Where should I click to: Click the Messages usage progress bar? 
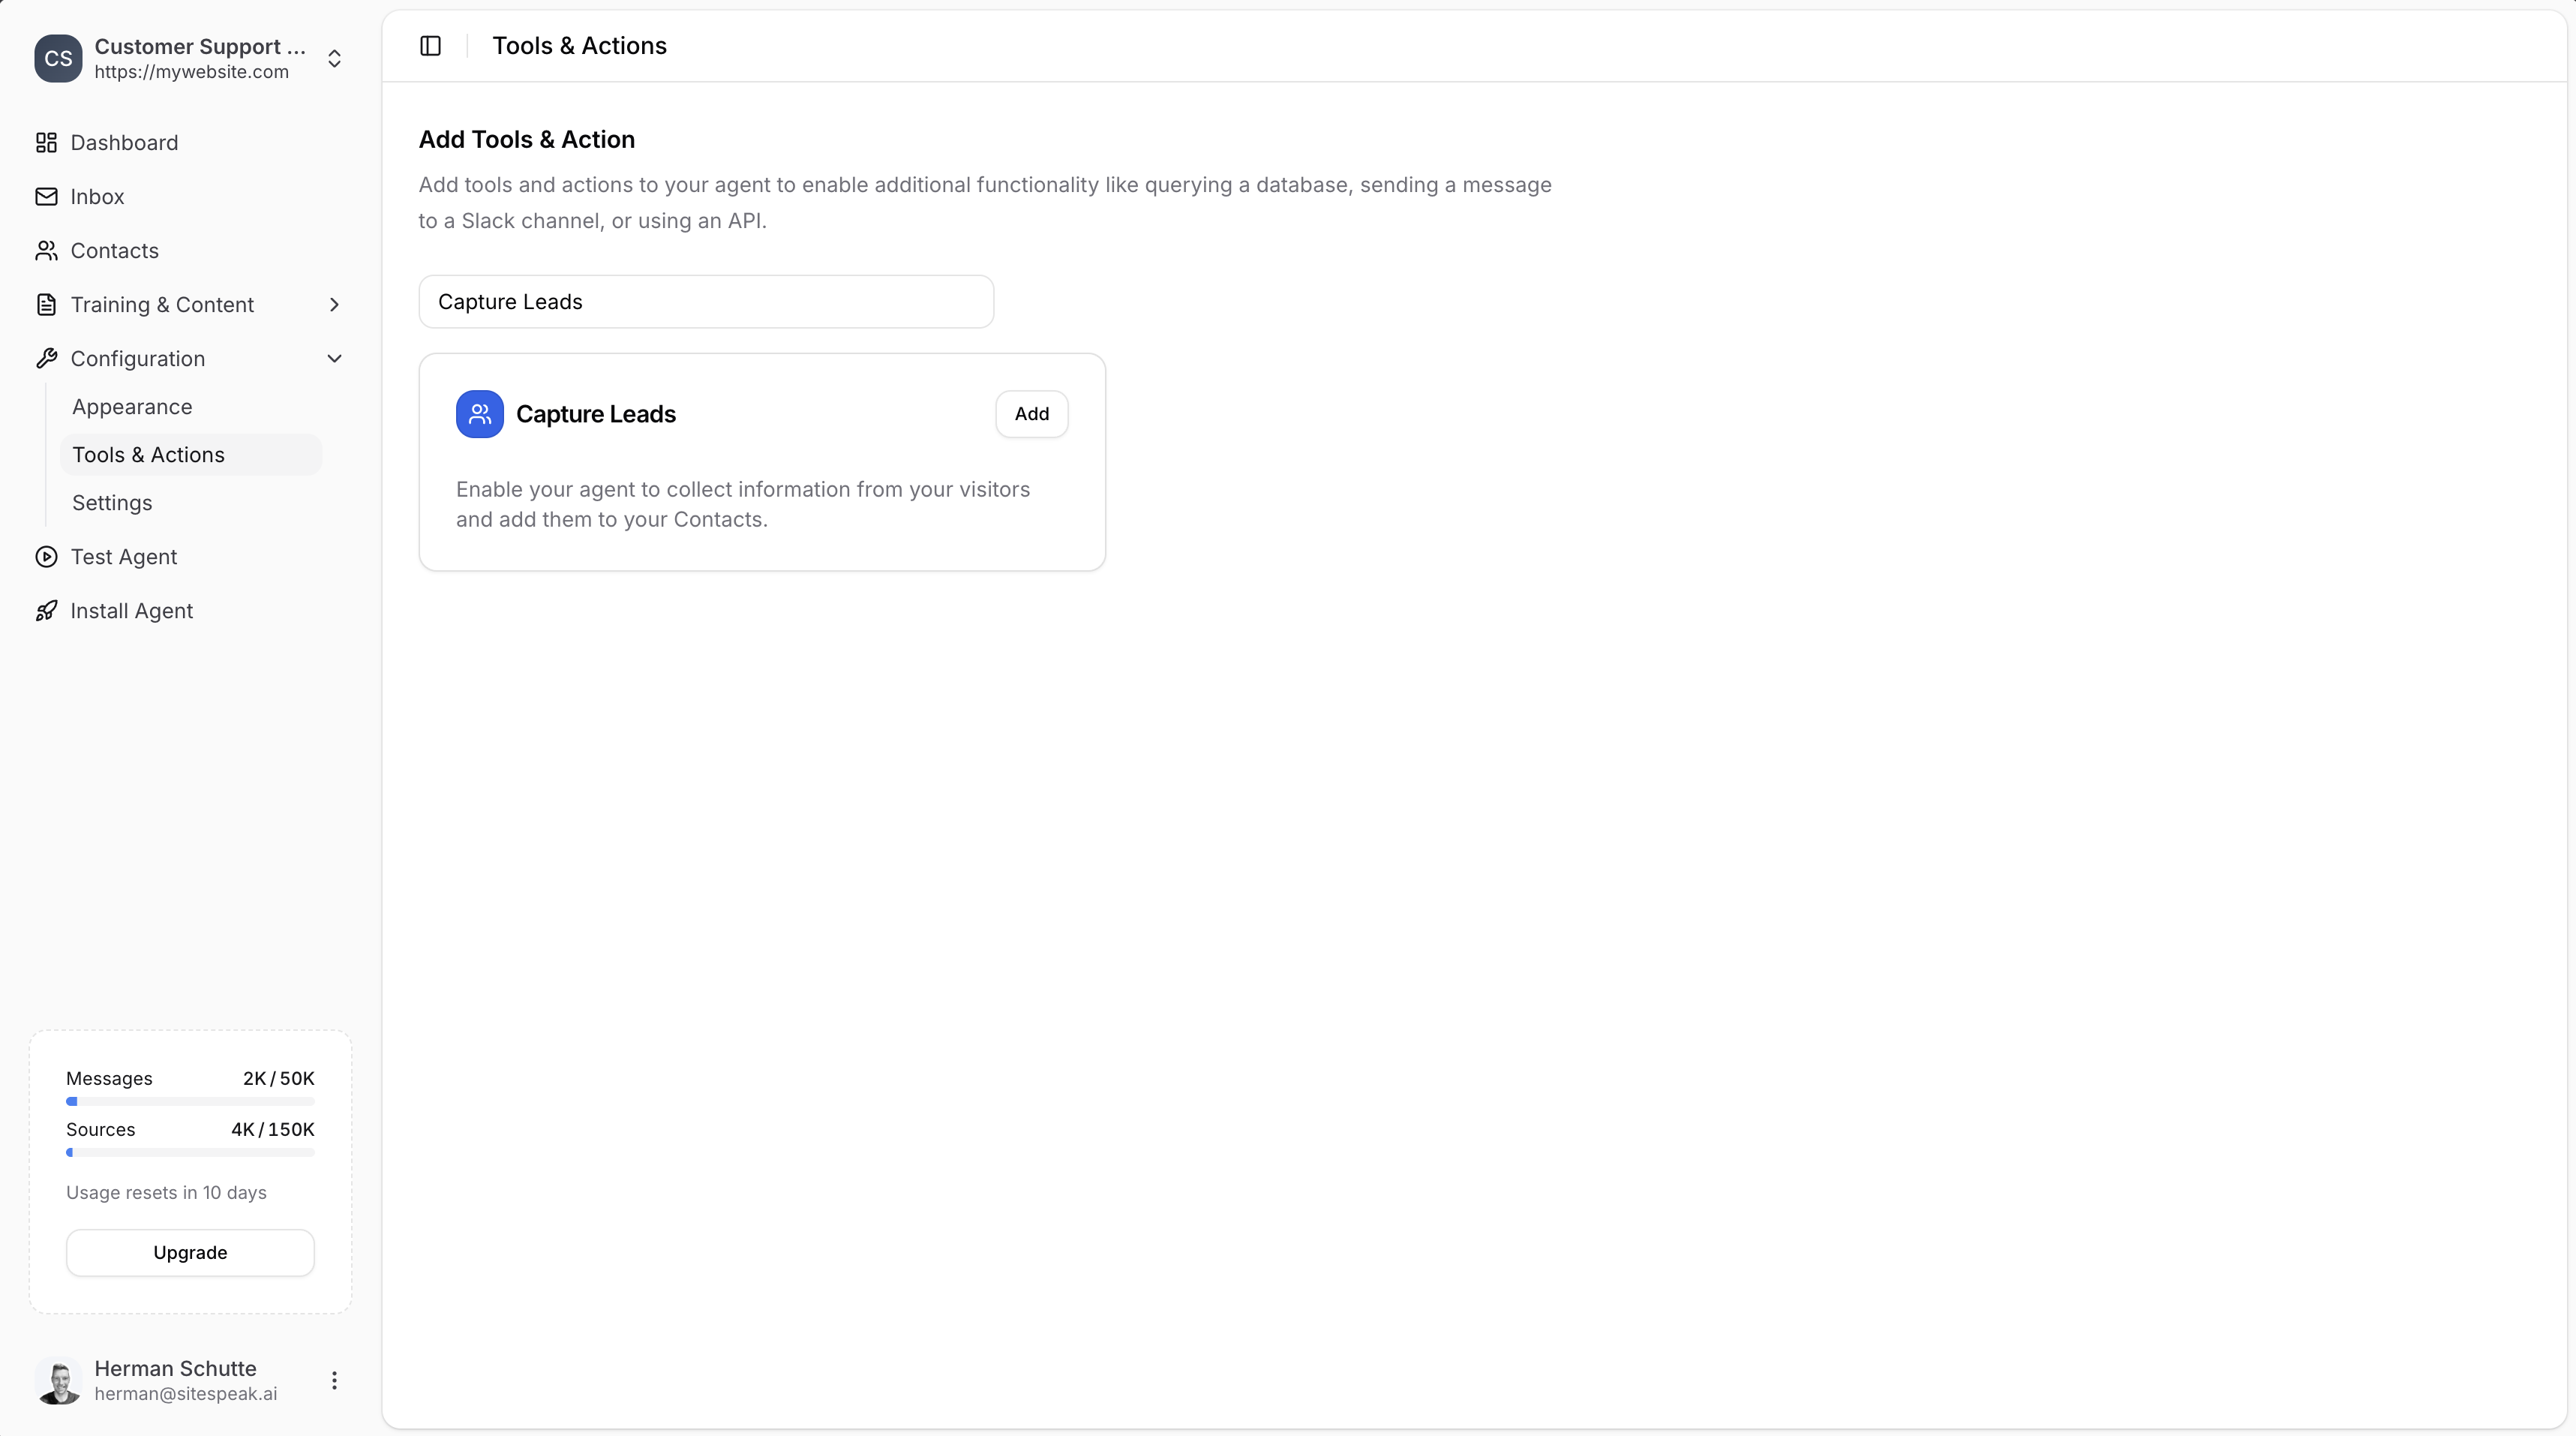tap(190, 1102)
